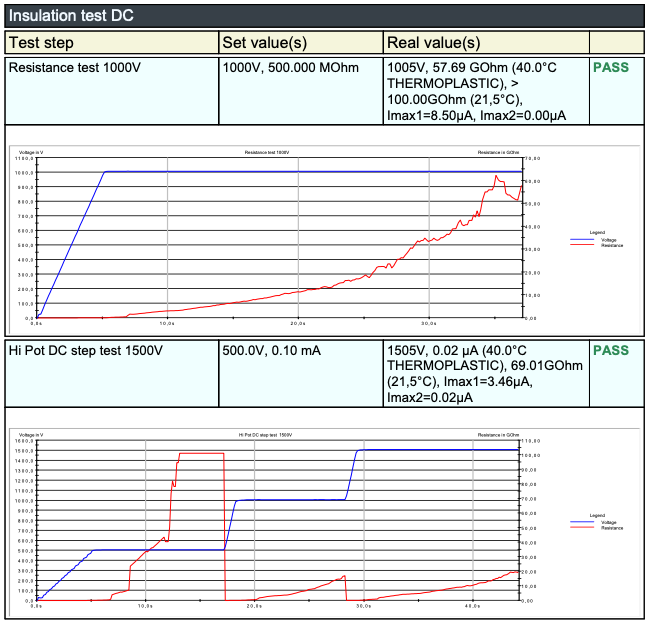Click the PASS result for Hi Pot DC test
This screenshot has height=626, width=655.
[x=611, y=351]
